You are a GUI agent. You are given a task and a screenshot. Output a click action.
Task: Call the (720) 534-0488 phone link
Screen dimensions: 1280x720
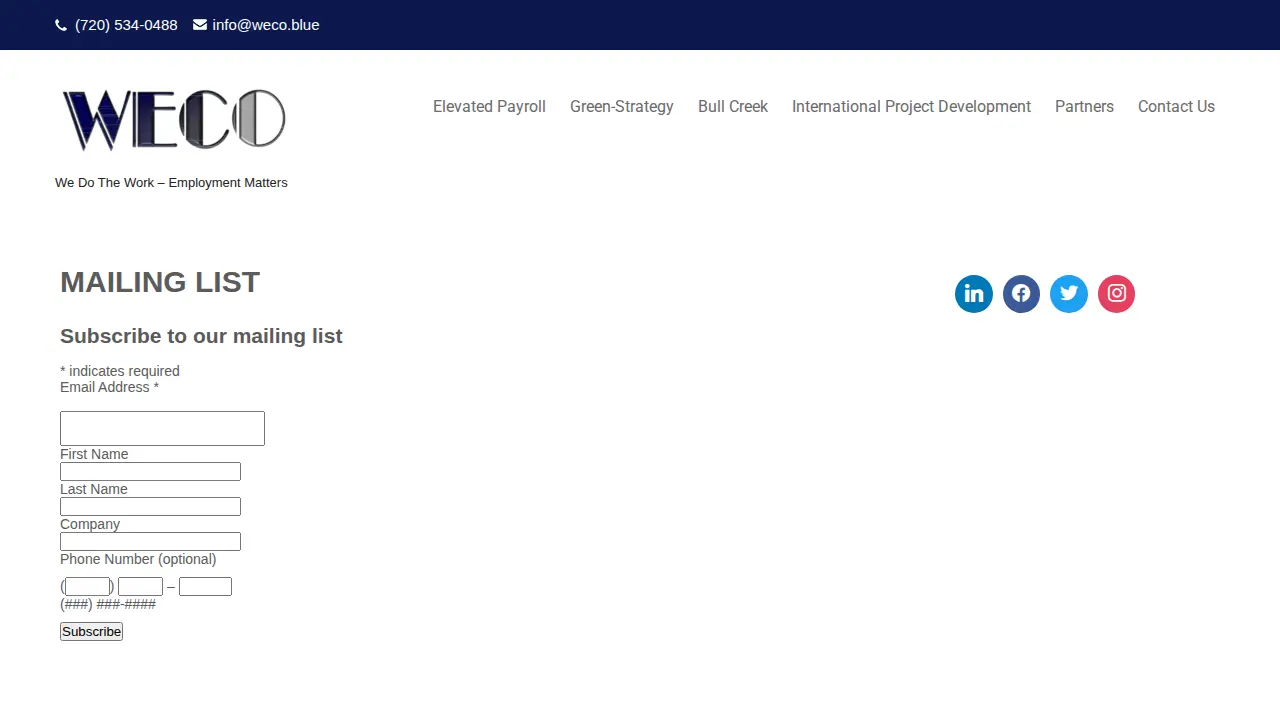(126, 25)
